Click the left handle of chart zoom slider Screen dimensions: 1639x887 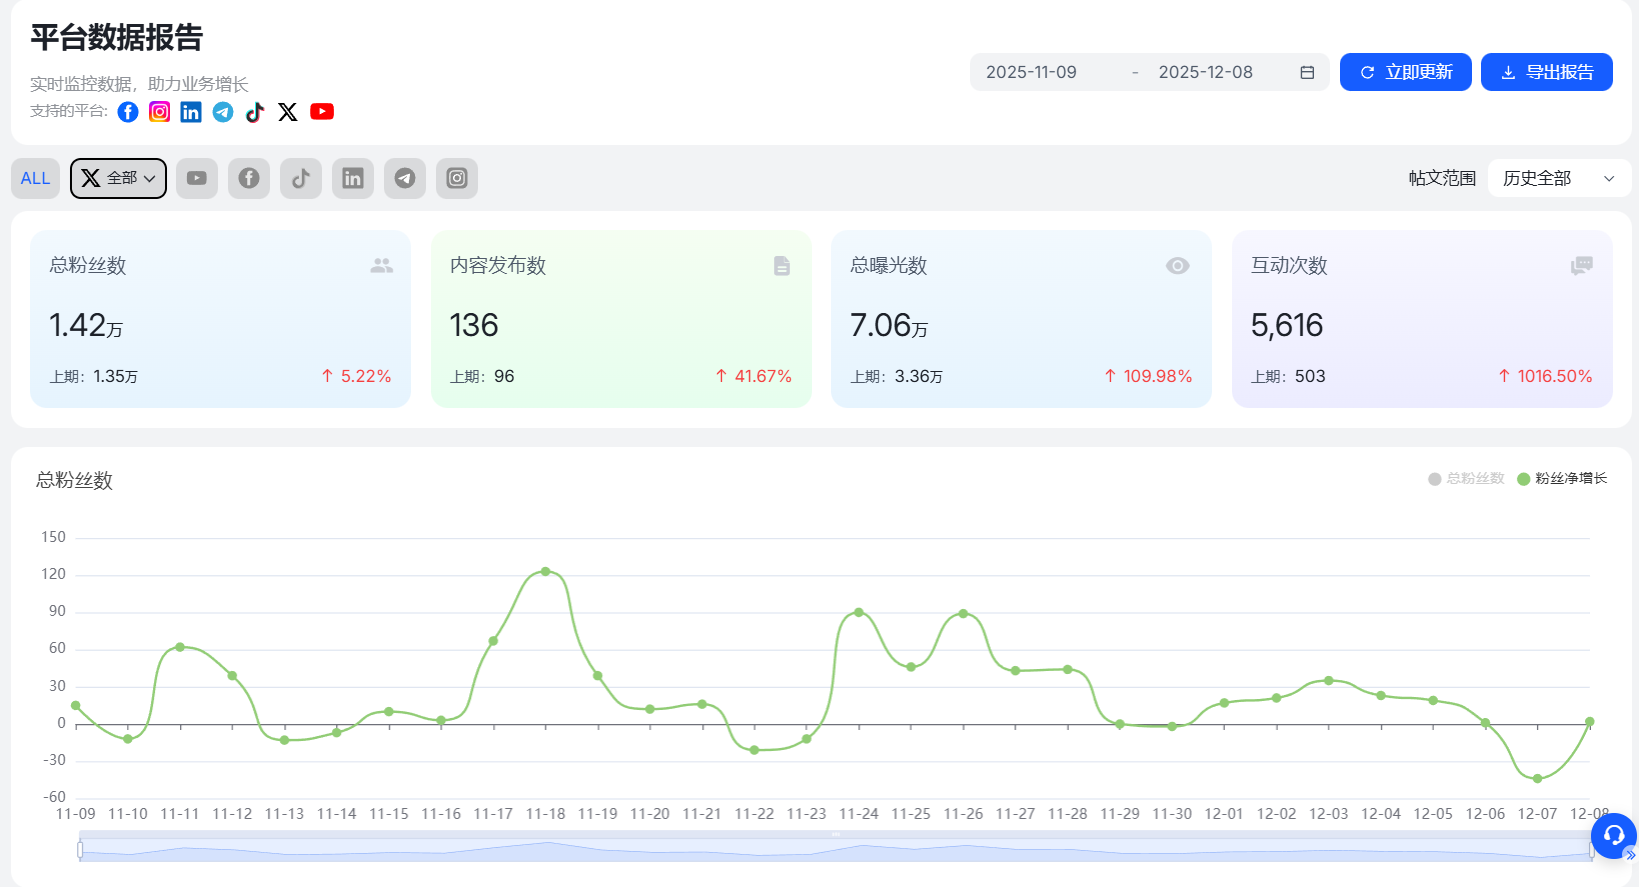[x=80, y=850]
